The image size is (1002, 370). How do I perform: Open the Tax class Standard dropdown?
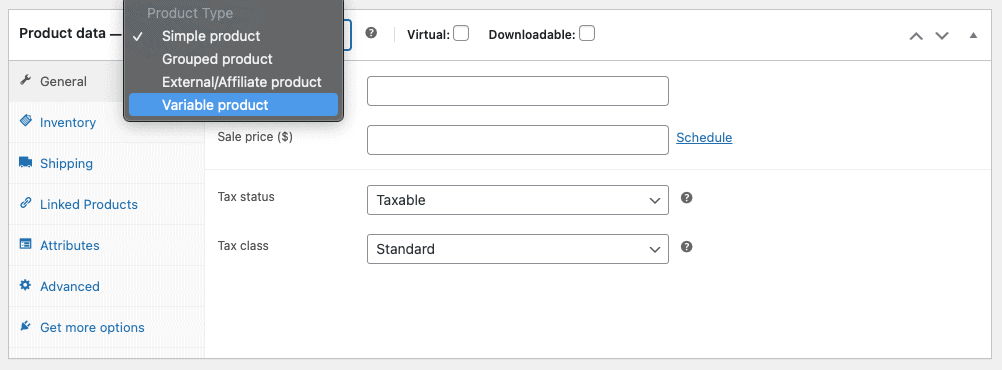pyautogui.click(x=518, y=249)
